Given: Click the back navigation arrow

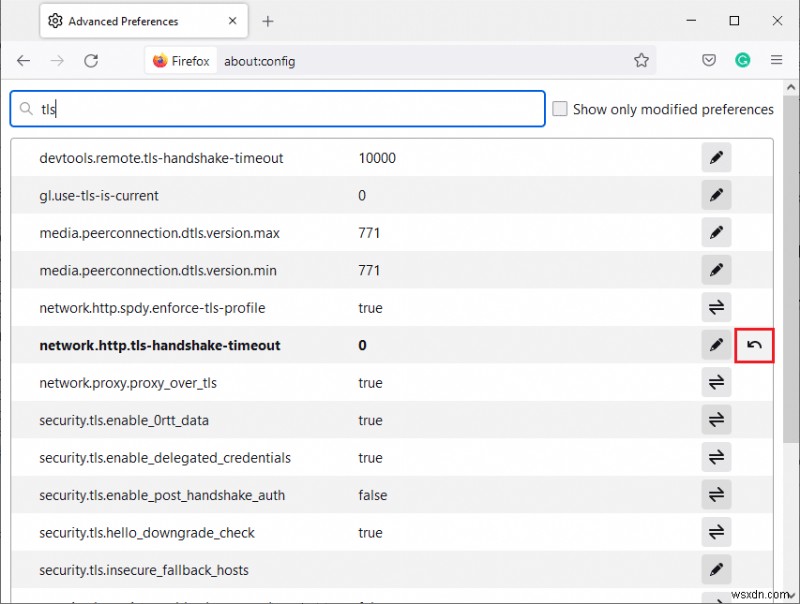Looking at the screenshot, I should coord(23,60).
